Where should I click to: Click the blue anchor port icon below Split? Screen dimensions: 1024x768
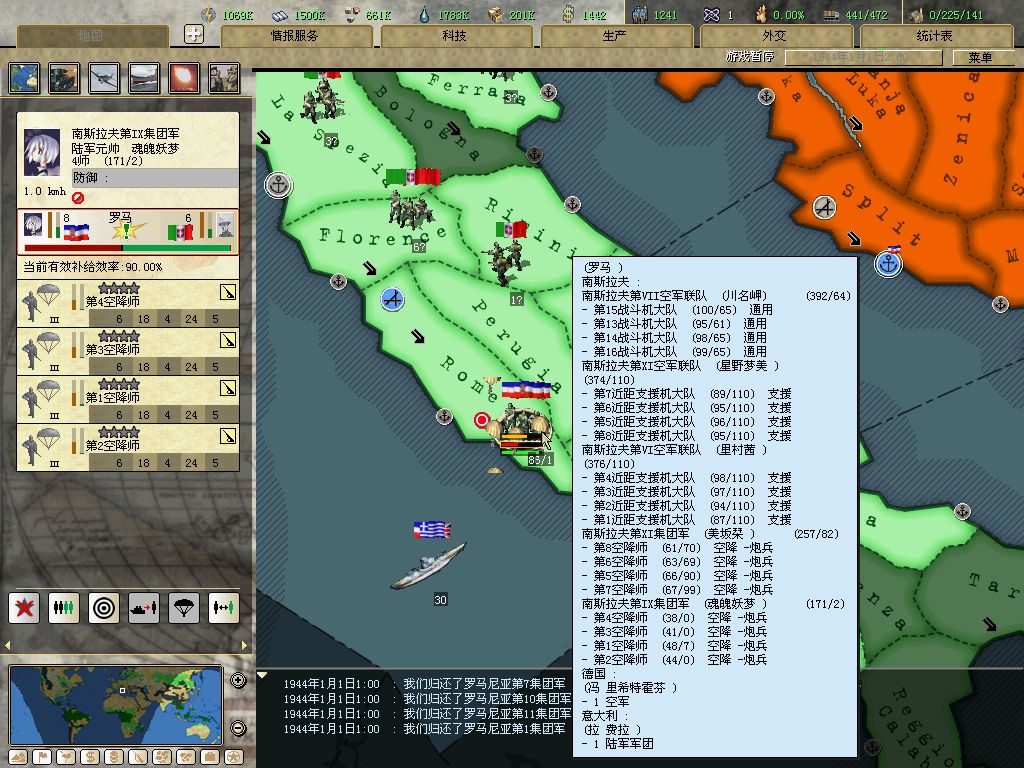click(x=888, y=263)
